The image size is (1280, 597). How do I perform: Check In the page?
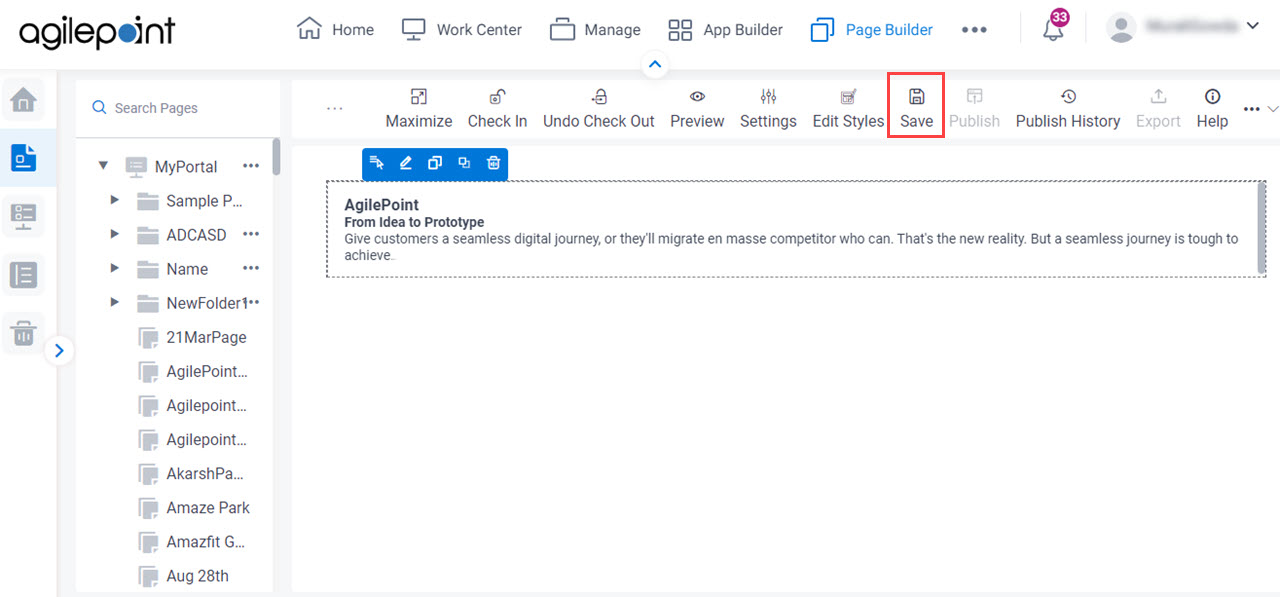[x=497, y=109]
